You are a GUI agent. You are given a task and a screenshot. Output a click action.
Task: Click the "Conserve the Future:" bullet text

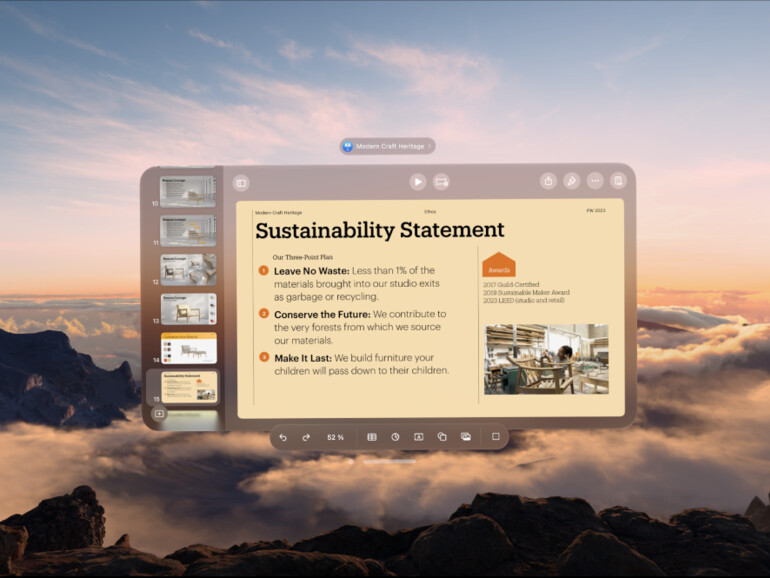322,314
